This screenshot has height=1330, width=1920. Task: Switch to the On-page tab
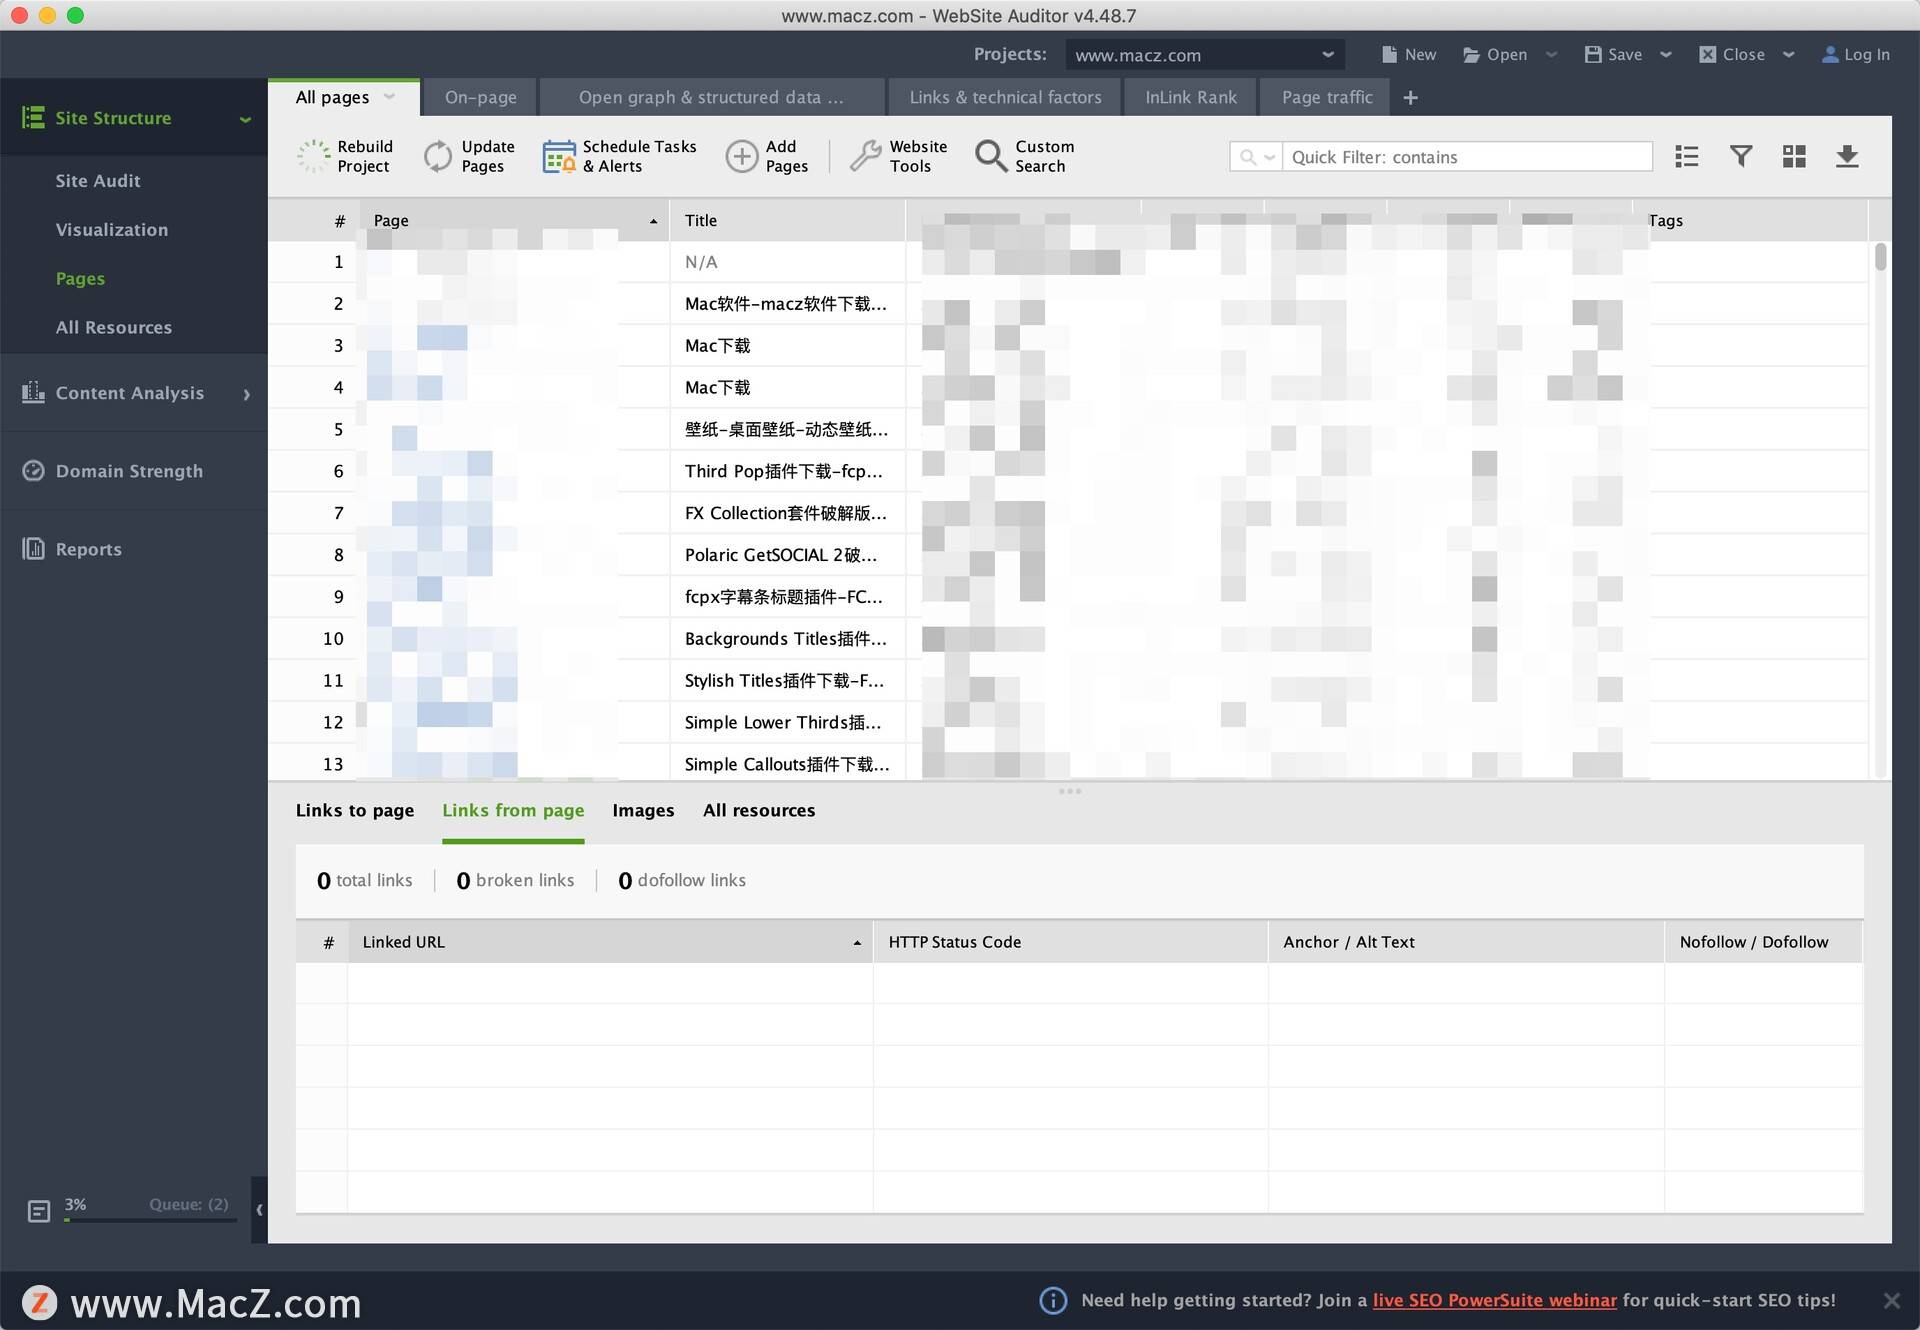pos(480,97)
